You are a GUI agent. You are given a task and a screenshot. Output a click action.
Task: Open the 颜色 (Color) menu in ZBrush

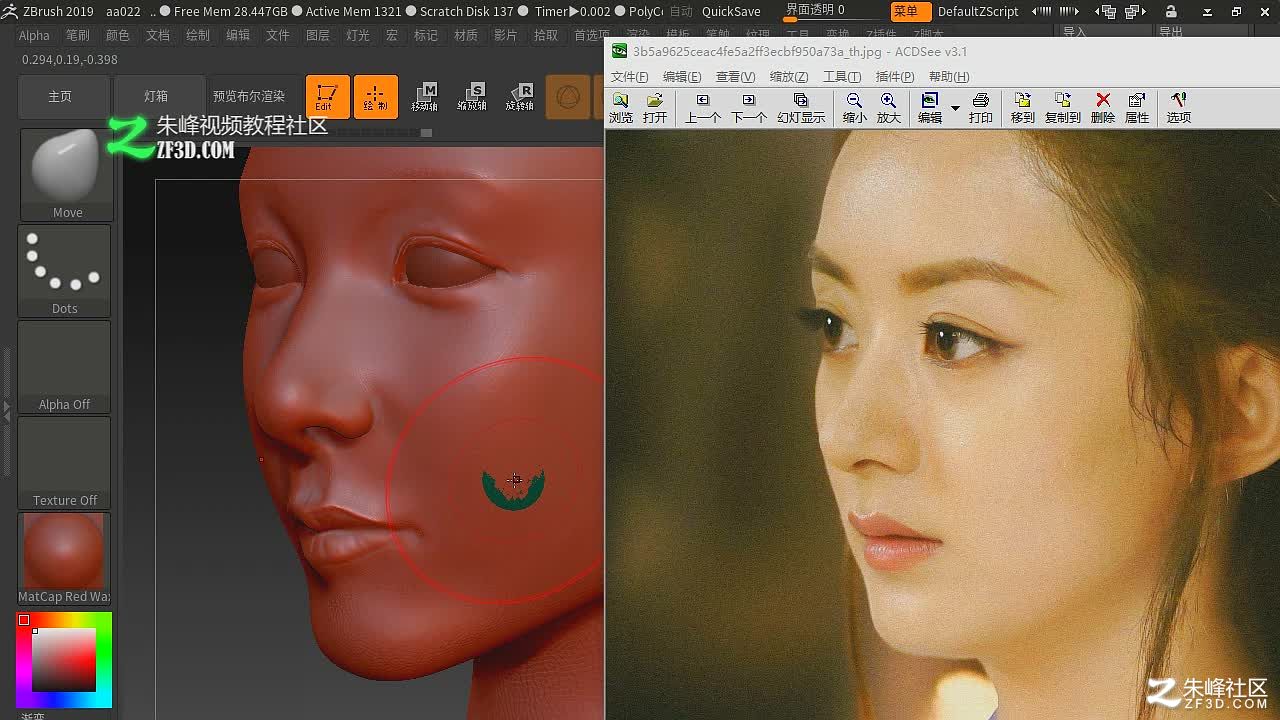(x=118, y=35)
